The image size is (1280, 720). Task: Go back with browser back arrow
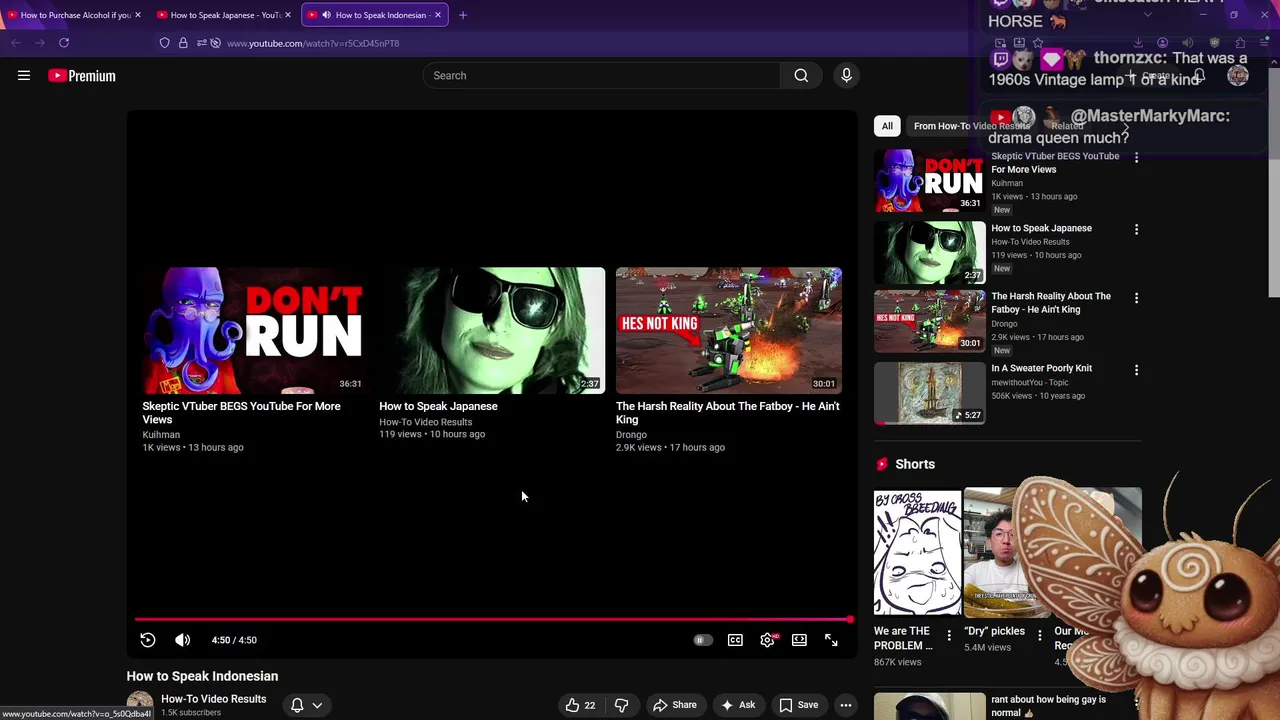pos(16,43)
